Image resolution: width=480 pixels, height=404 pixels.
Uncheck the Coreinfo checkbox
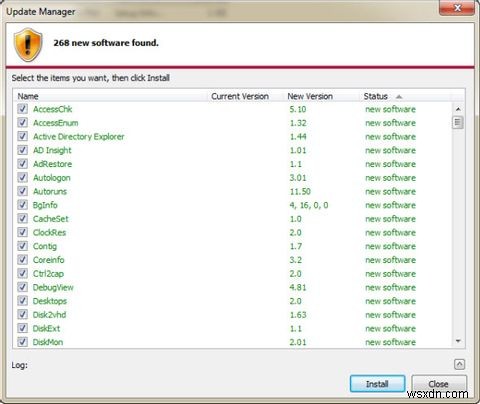(22, 260)
